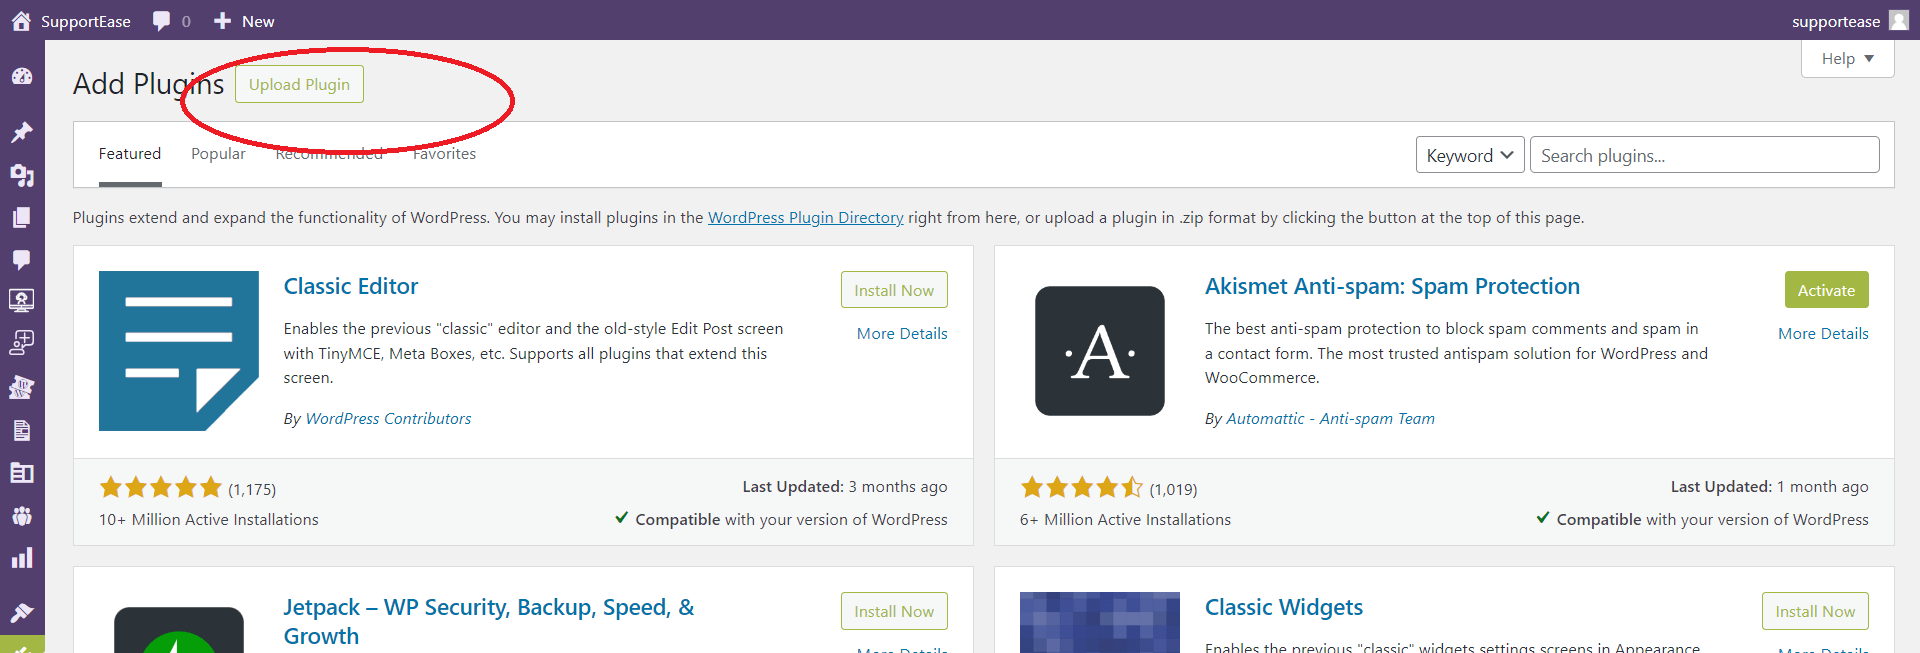Open the Classic Widgets plugin thumbnail
This screenshot has height=653, width=1920.
(1100, 622)
